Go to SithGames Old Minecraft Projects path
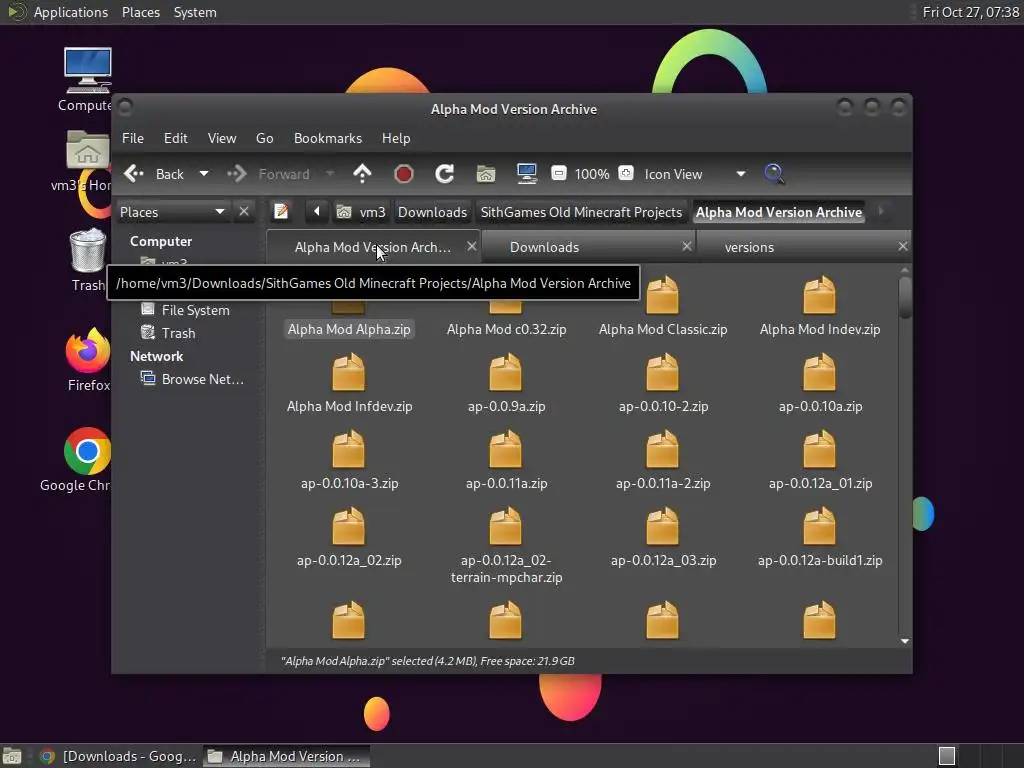 581,212
